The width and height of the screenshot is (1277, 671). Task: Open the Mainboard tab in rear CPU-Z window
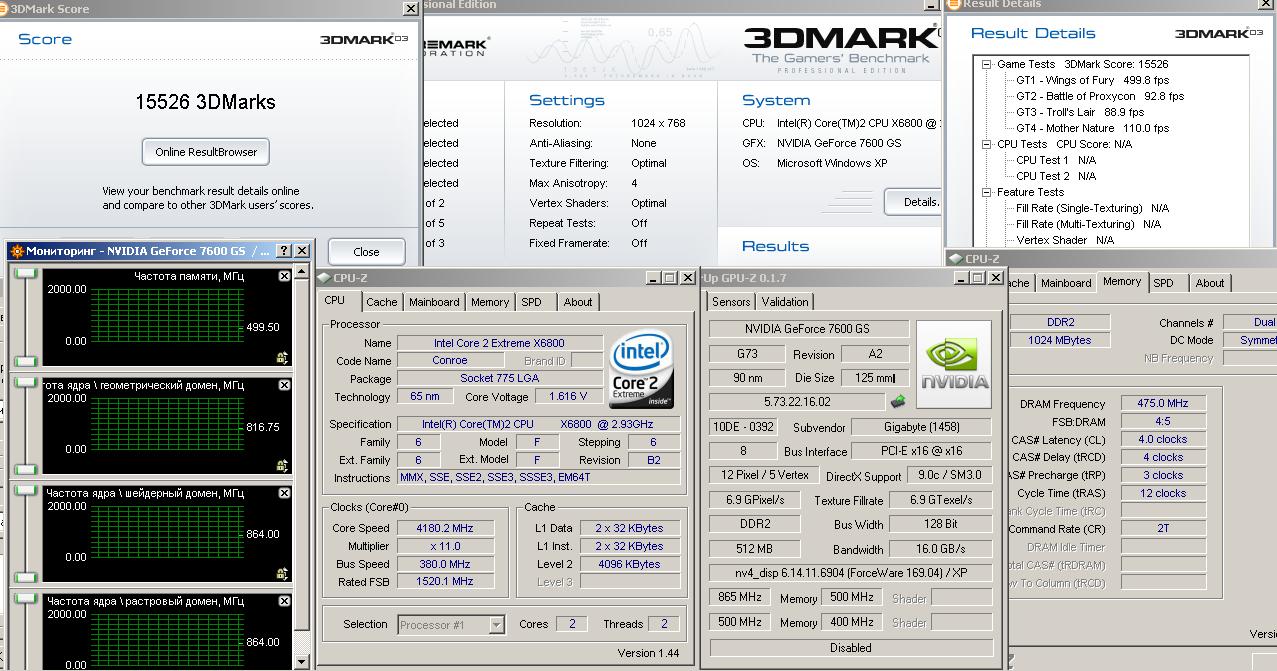tap(1066, 283)
